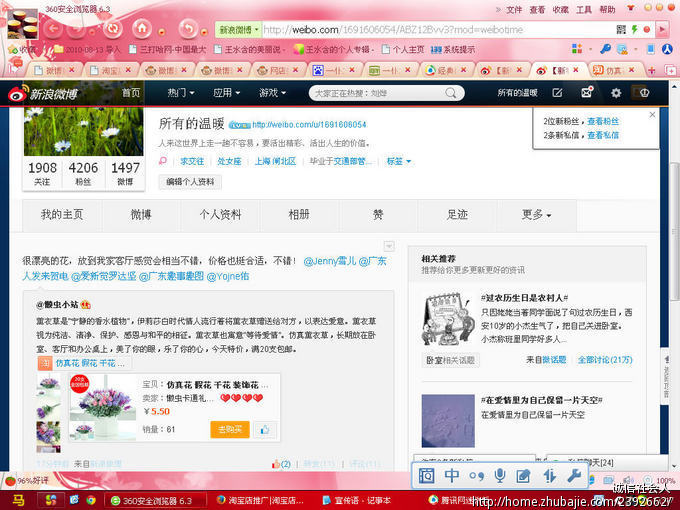Click the input method 中 language icon
This screenshot has width=680, height=510.
(x=452, y=476)
